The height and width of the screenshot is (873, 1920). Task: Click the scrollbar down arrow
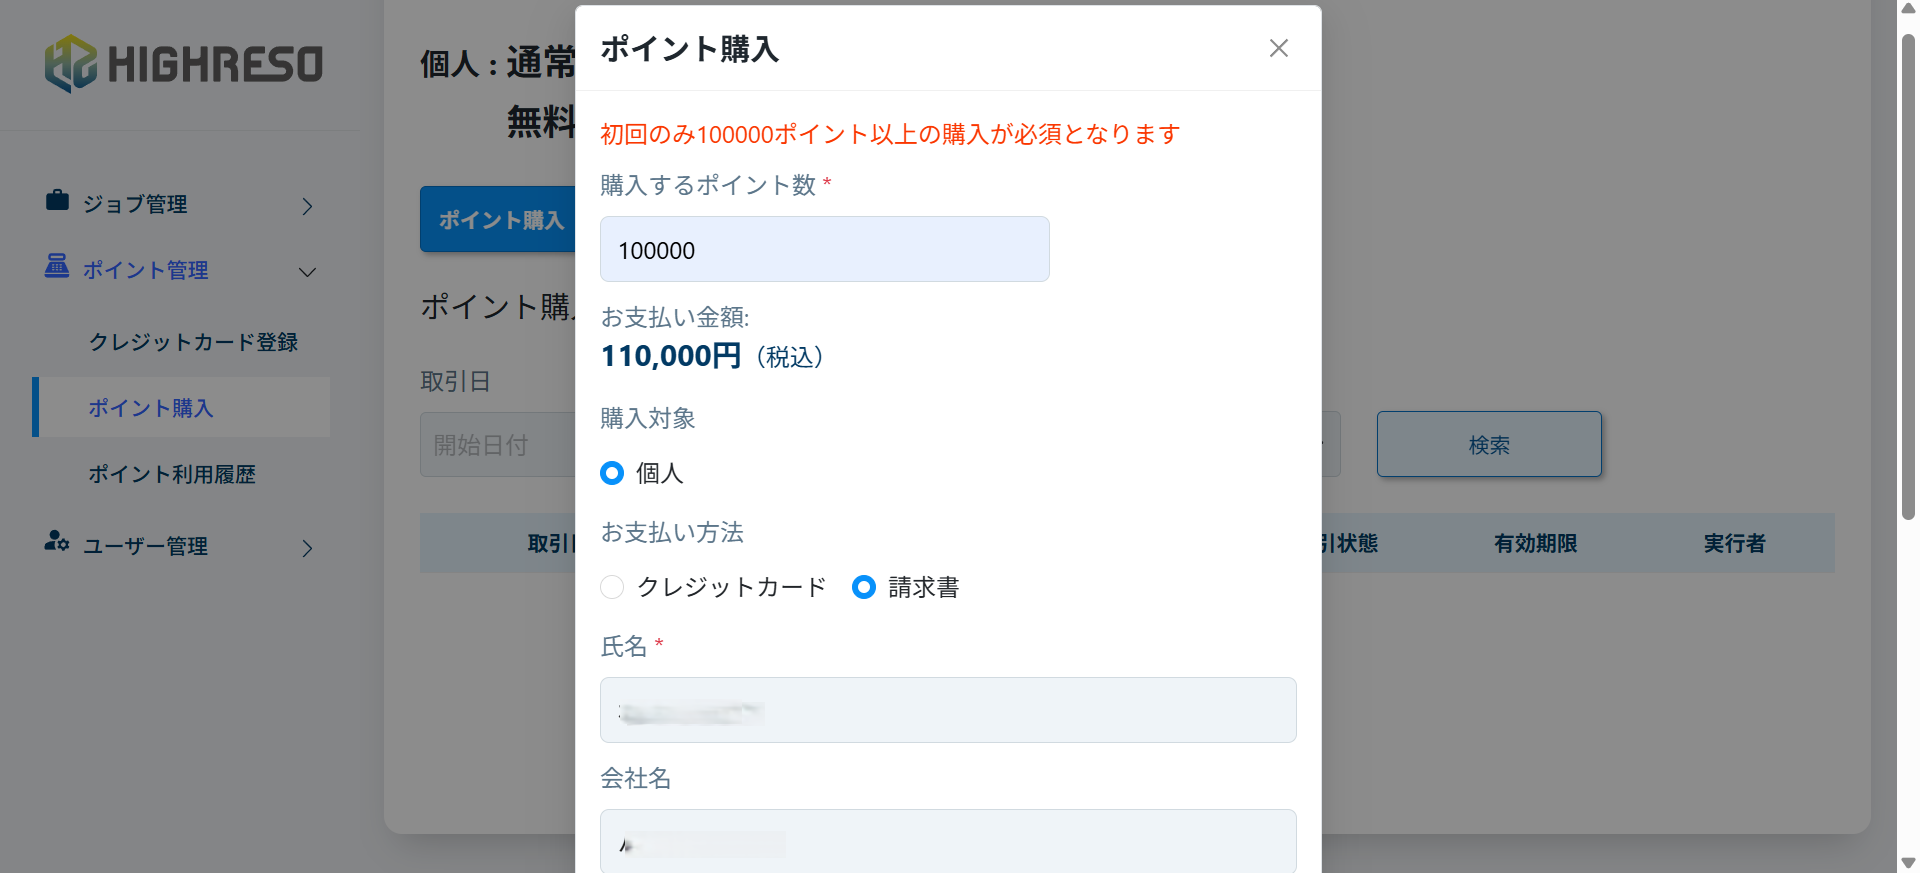(1908, 863)
